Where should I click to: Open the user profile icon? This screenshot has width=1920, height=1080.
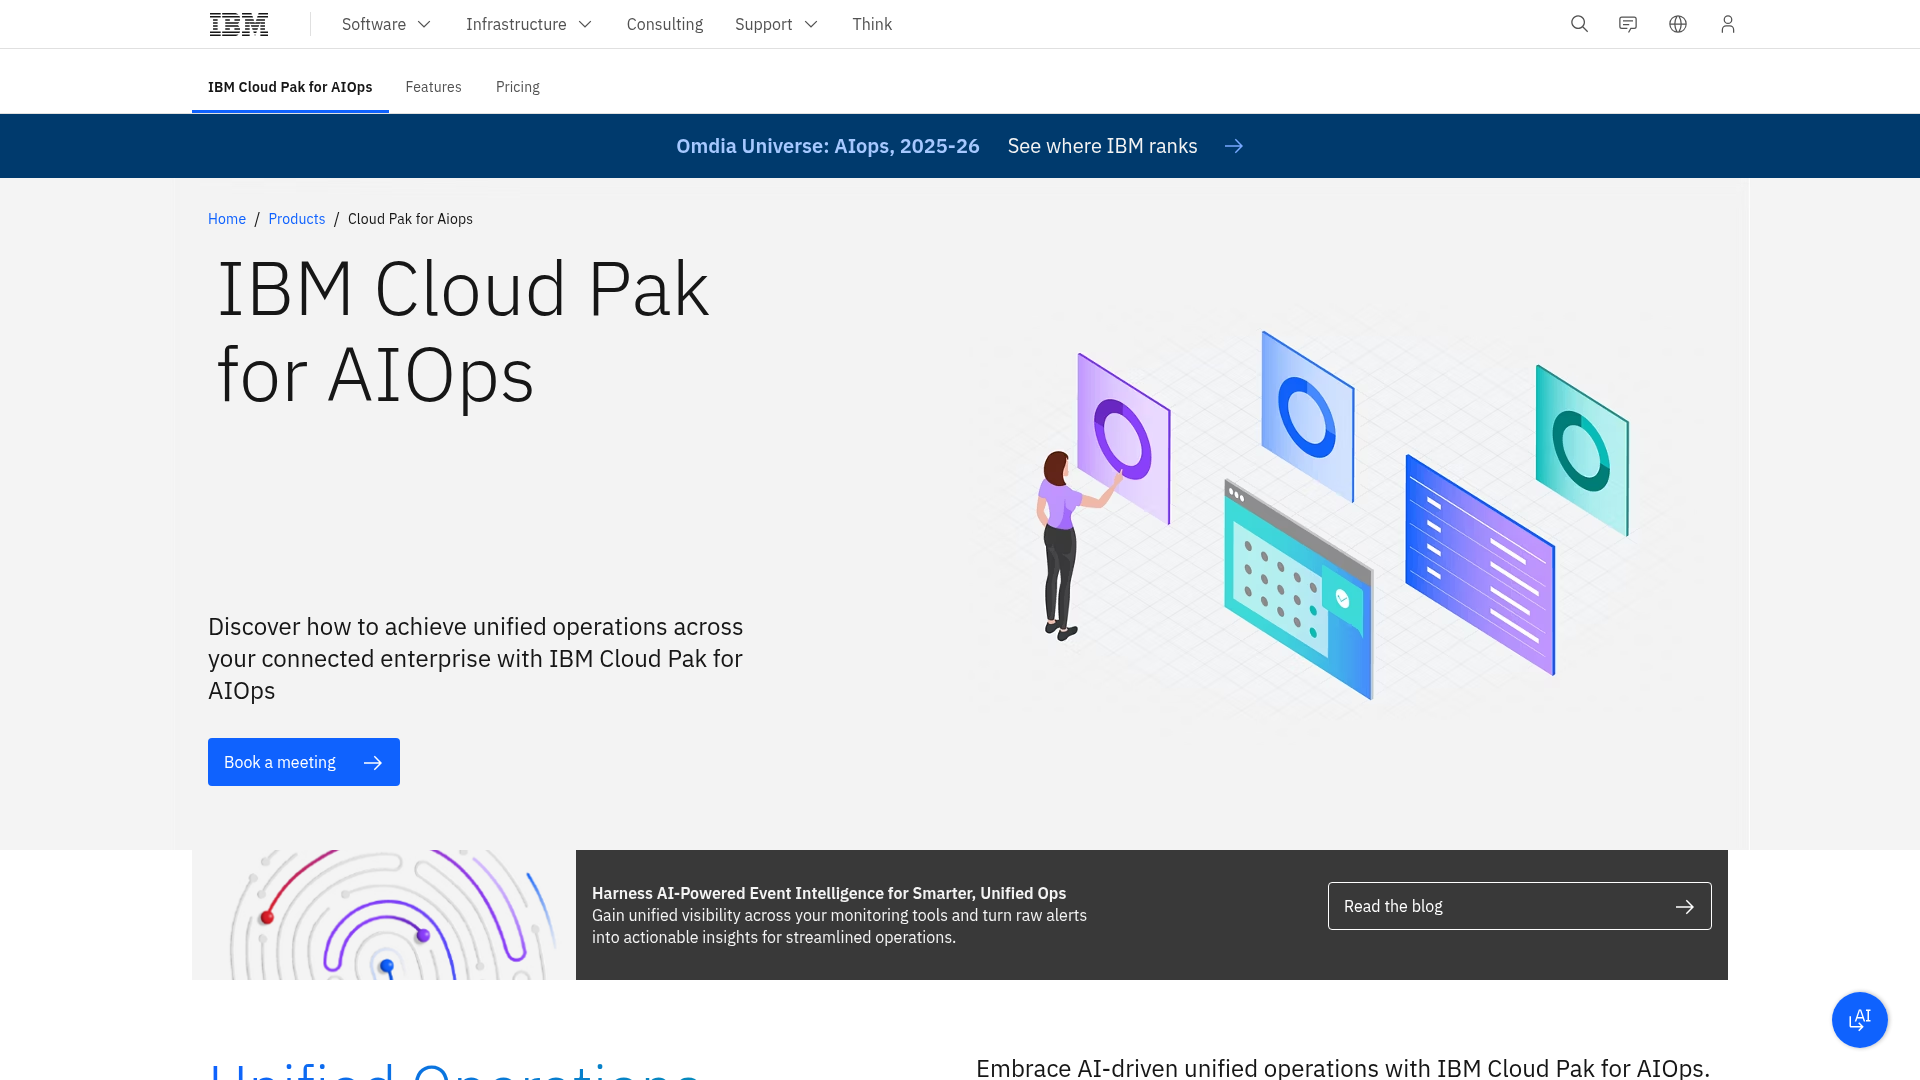(x=1728, y=24)
